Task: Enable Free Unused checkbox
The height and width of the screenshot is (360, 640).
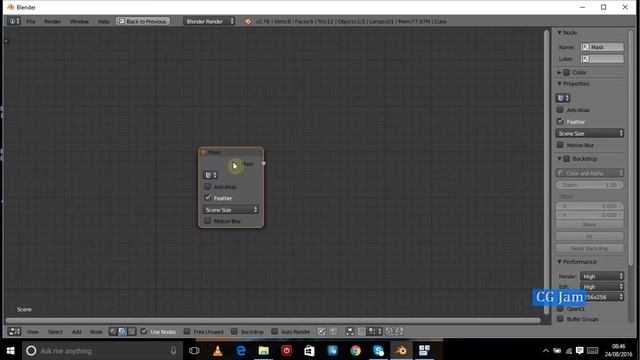Action: 187,331
